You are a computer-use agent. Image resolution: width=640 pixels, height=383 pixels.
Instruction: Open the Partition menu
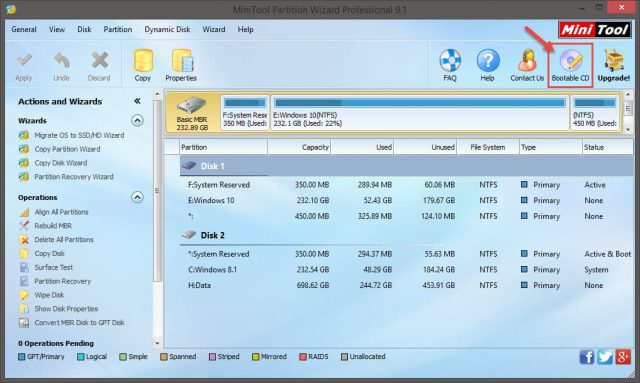tap(118, 29)
